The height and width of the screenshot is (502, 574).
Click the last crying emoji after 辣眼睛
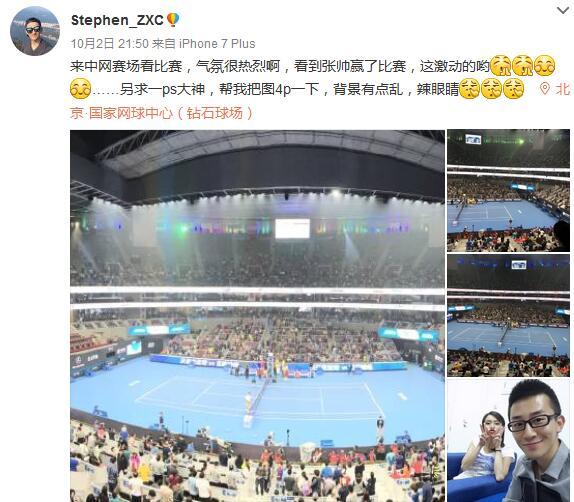click(x=513, y=89)
